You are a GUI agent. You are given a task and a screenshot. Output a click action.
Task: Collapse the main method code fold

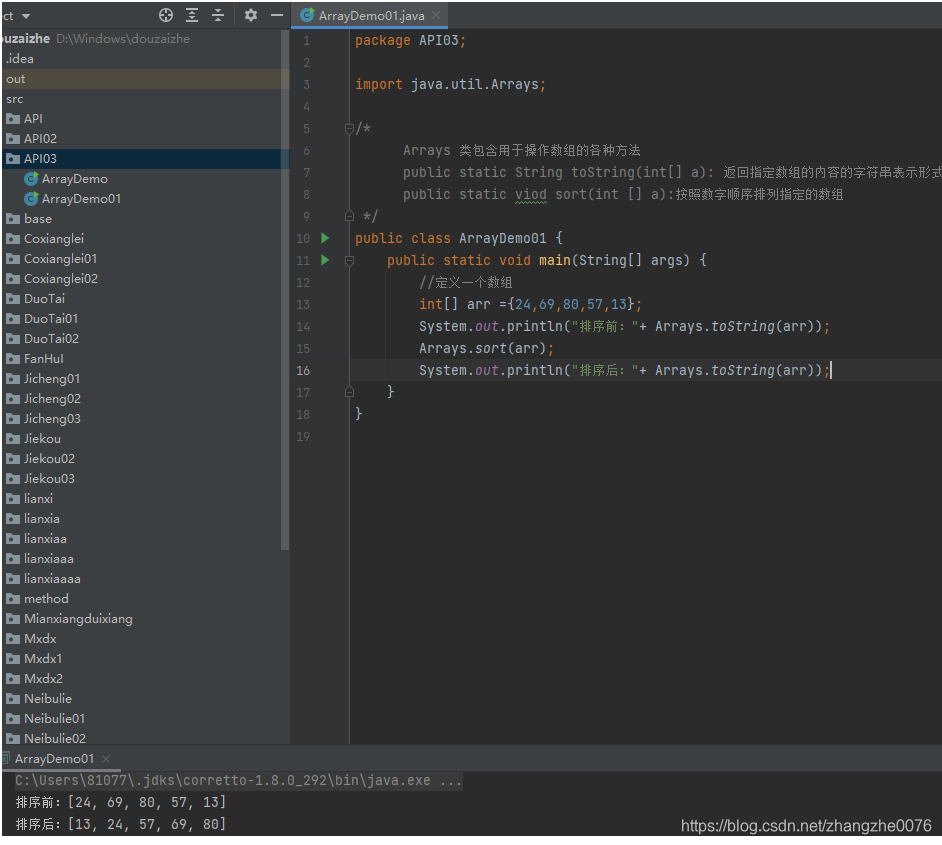[347, 260]
